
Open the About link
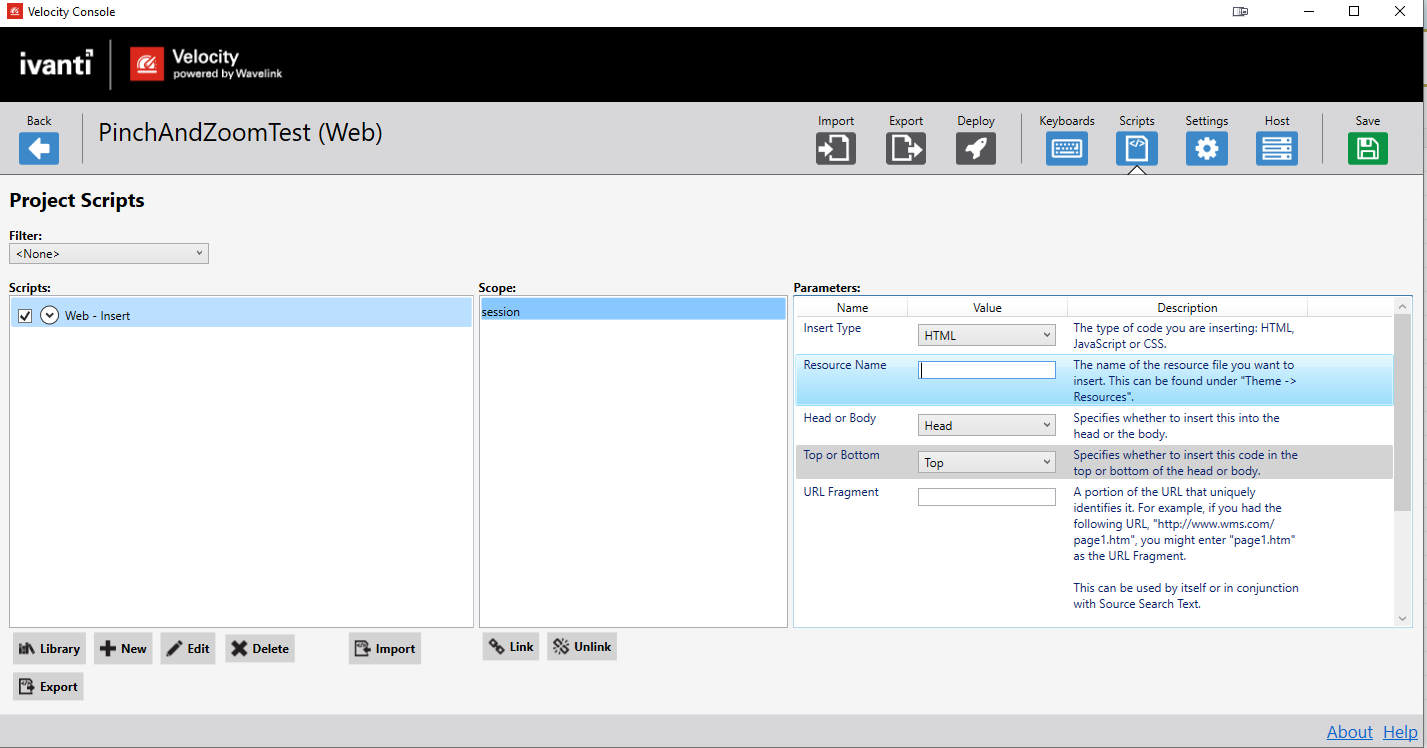1349,732
